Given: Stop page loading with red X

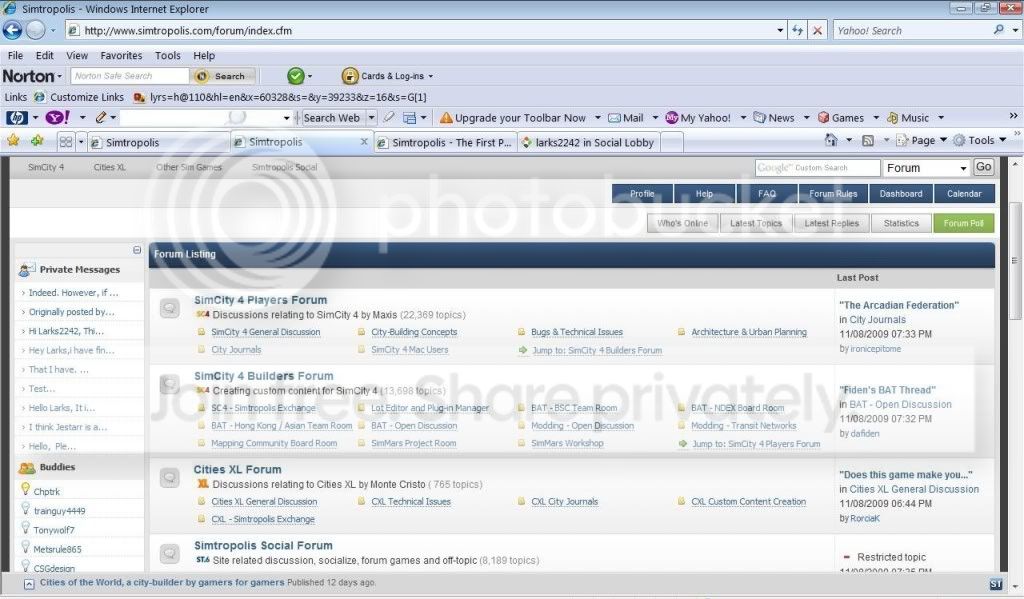Looking at the screenshot, I should coord(817,30).
